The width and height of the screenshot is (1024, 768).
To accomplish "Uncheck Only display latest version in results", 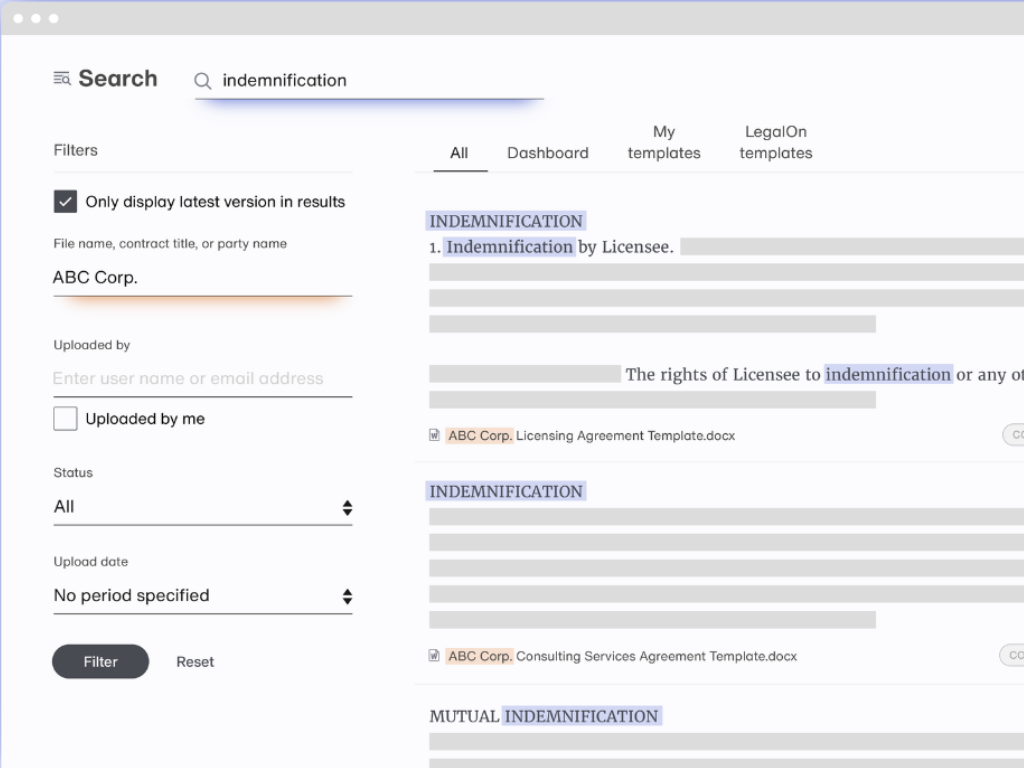I will click(x=65, y=201).
